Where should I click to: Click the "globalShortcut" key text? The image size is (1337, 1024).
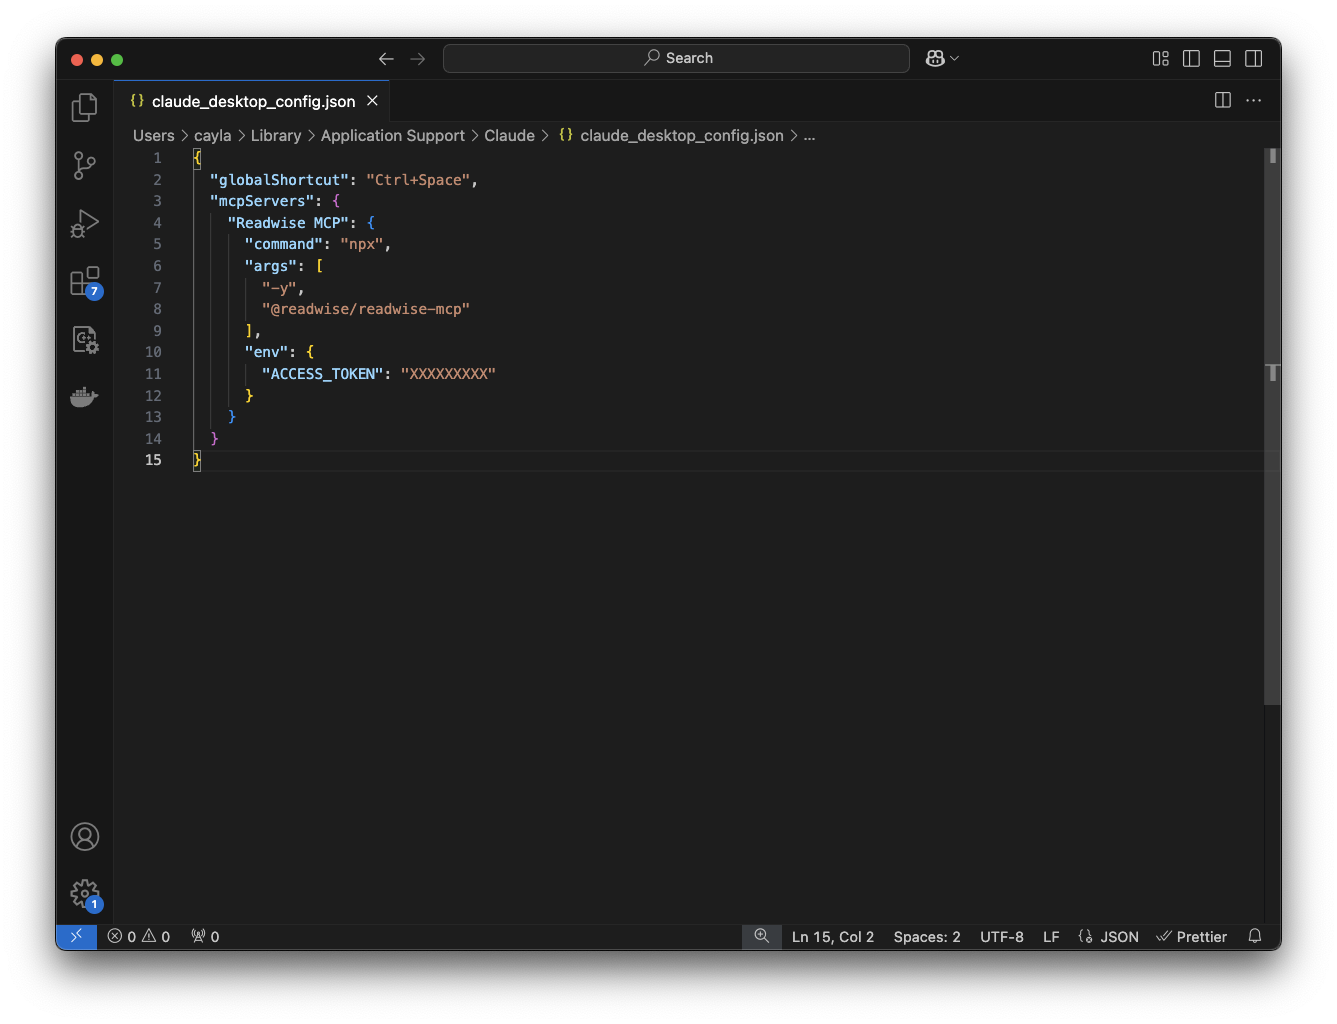tap(279, 180)
